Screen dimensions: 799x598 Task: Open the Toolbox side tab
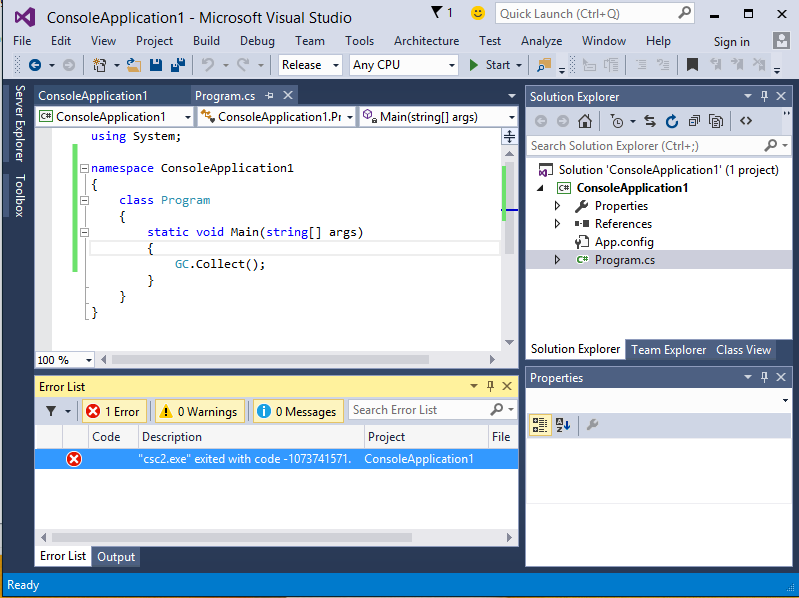(x=20, y=196)
